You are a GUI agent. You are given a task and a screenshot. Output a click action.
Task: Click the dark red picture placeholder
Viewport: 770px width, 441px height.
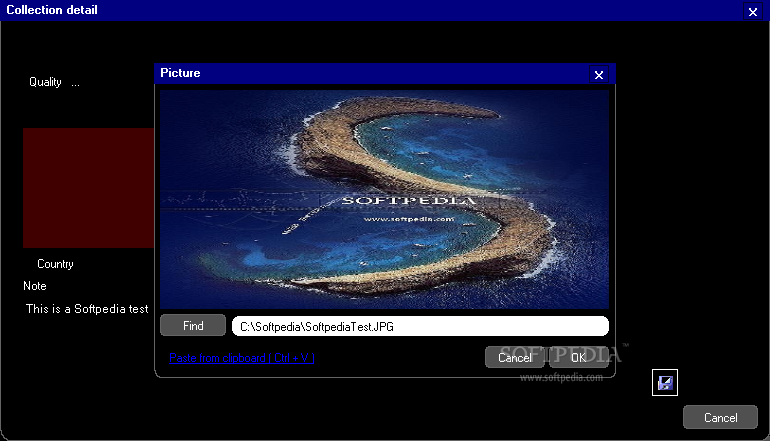tap(88, 188)
